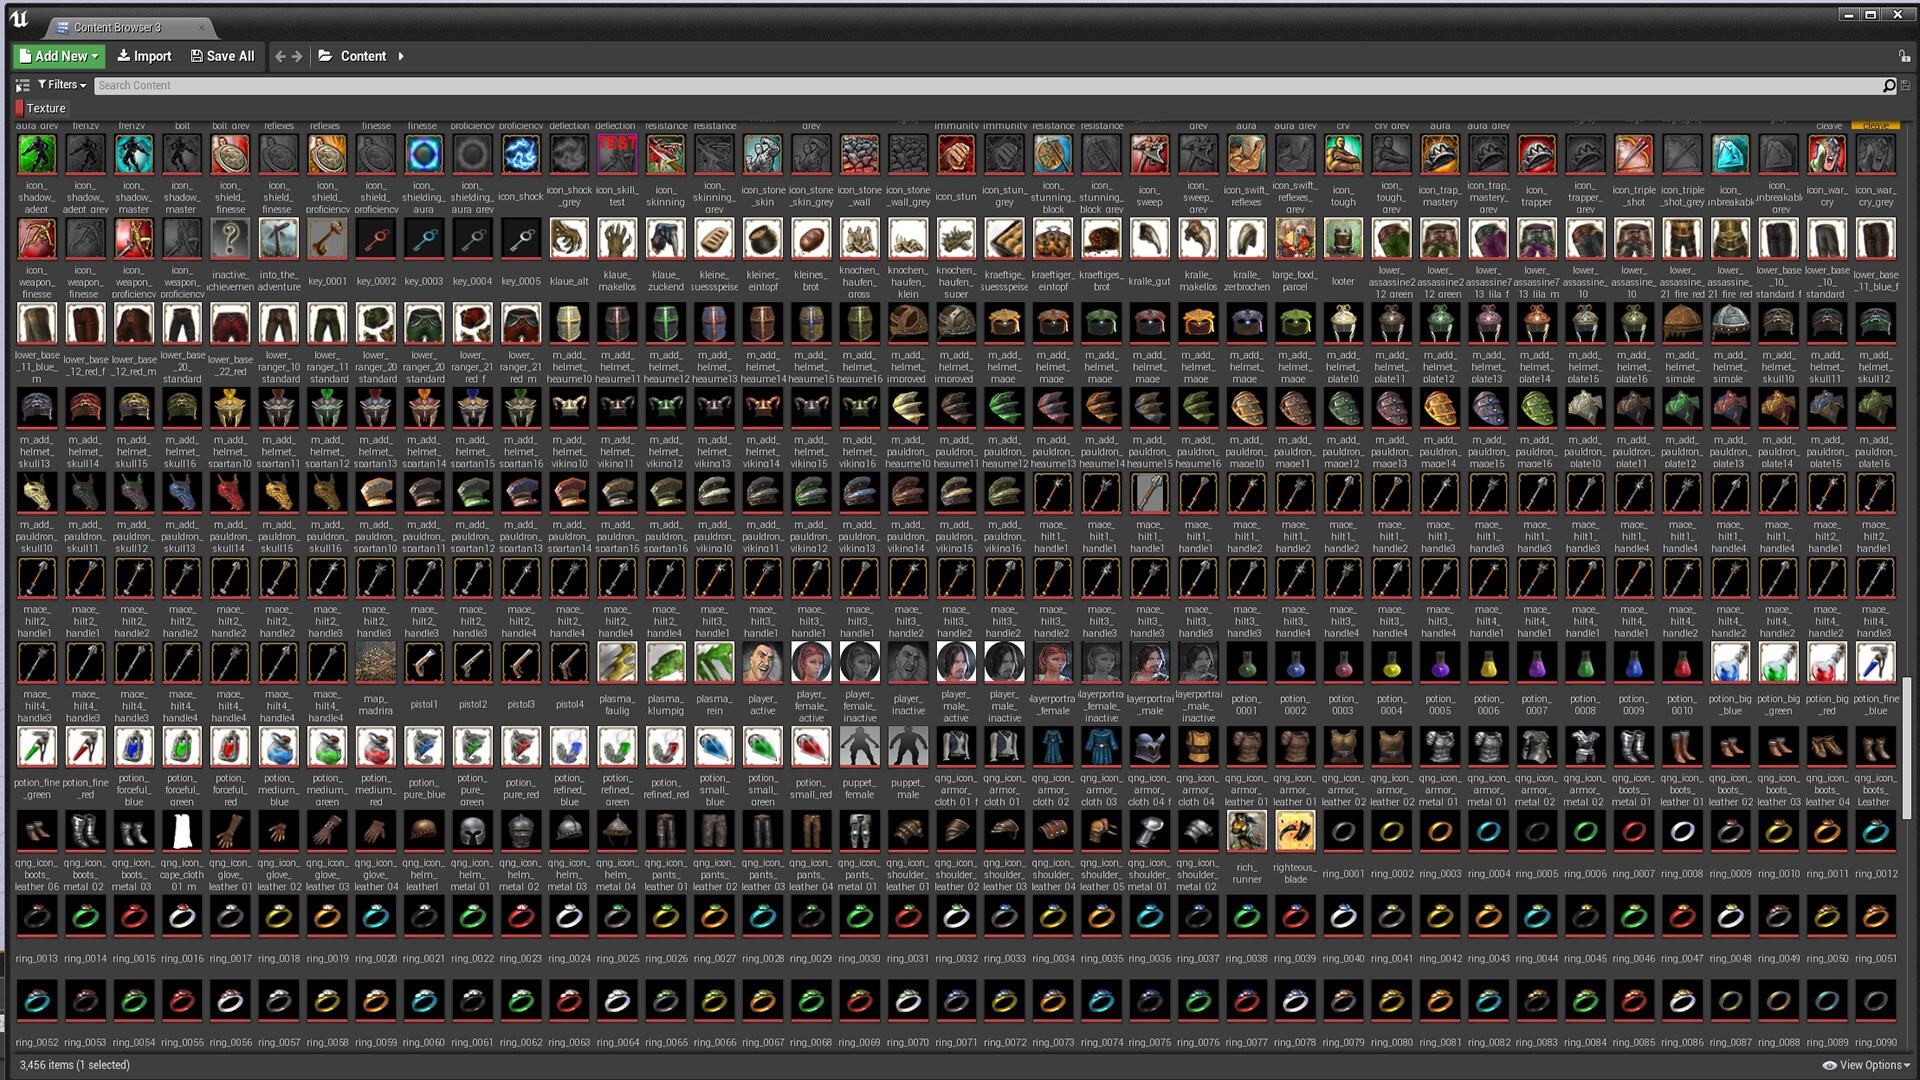Click the folder icon in the path bar

(x=324, y=56)
